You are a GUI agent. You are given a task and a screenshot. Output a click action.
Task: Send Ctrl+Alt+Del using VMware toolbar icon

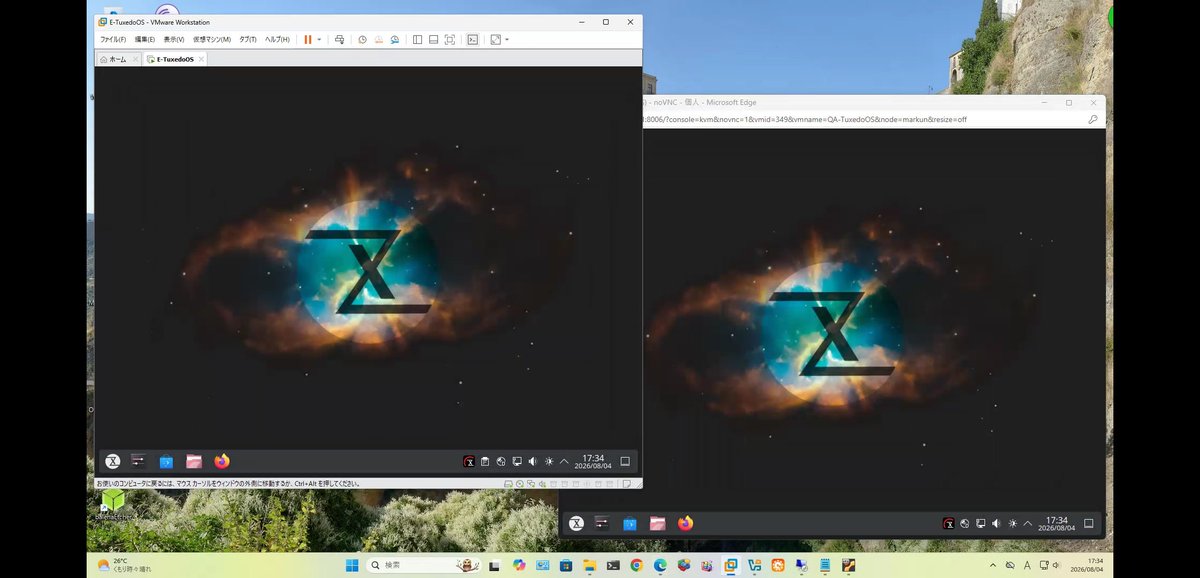click(x=339, y=39)
